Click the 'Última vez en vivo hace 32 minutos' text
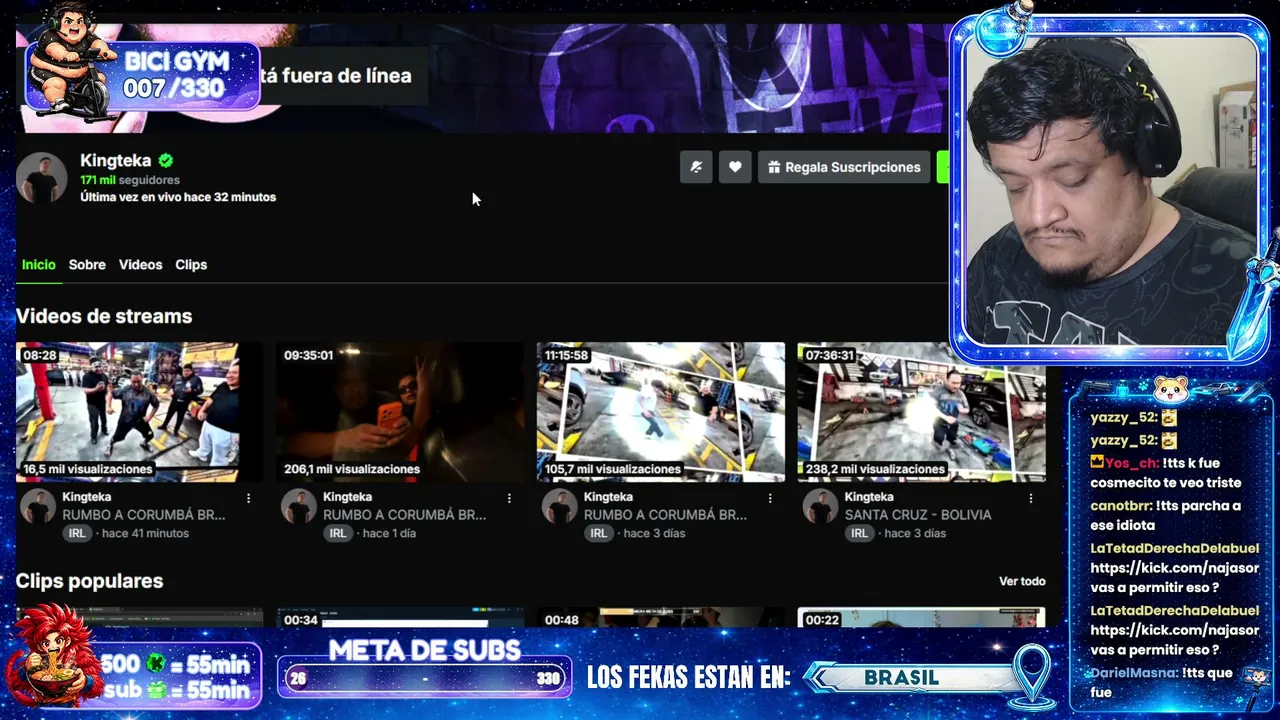This screenshot has height=720, width=1280. [178, 197]
